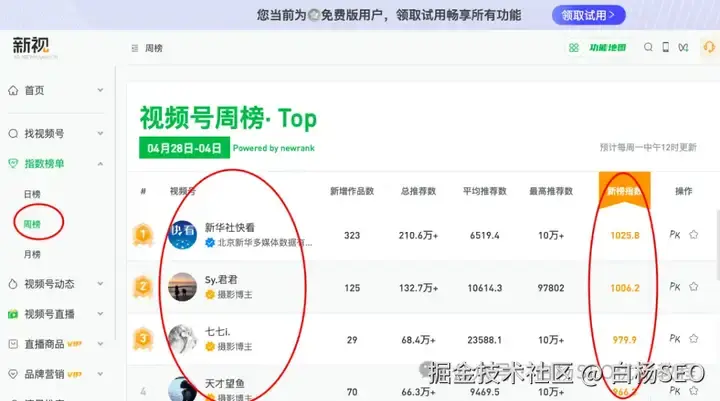The height and width of the screenshot is (401, 720).
Task: Click the 视频号动态 flame icon
Action: (13, 284)
